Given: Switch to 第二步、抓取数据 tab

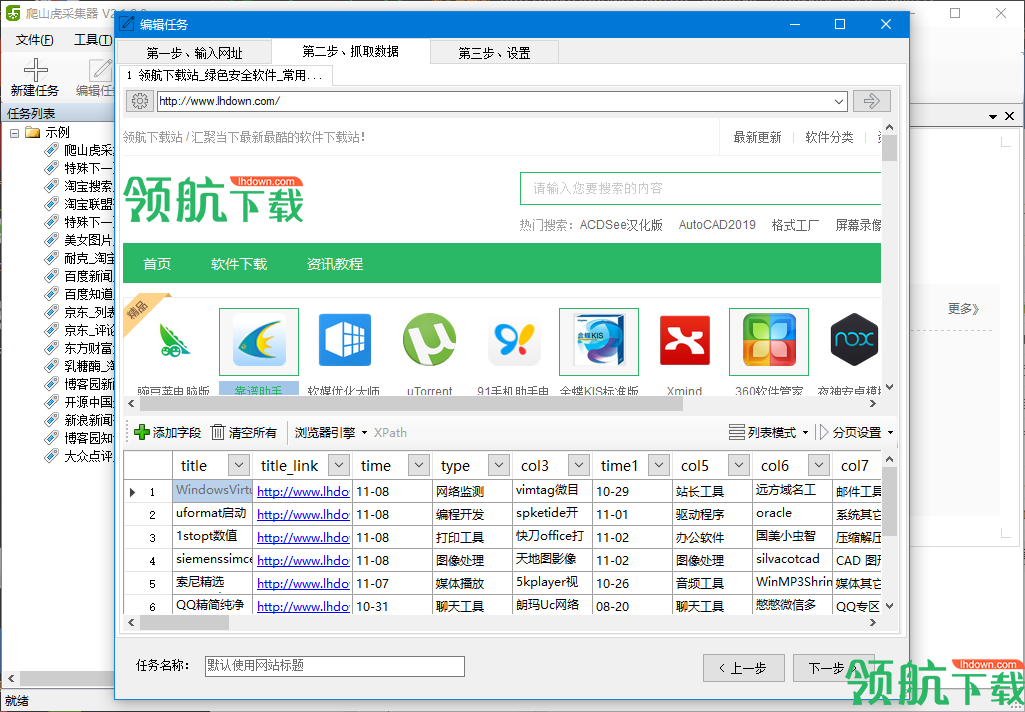Looking at the screenshot, I should pos(350,52).
